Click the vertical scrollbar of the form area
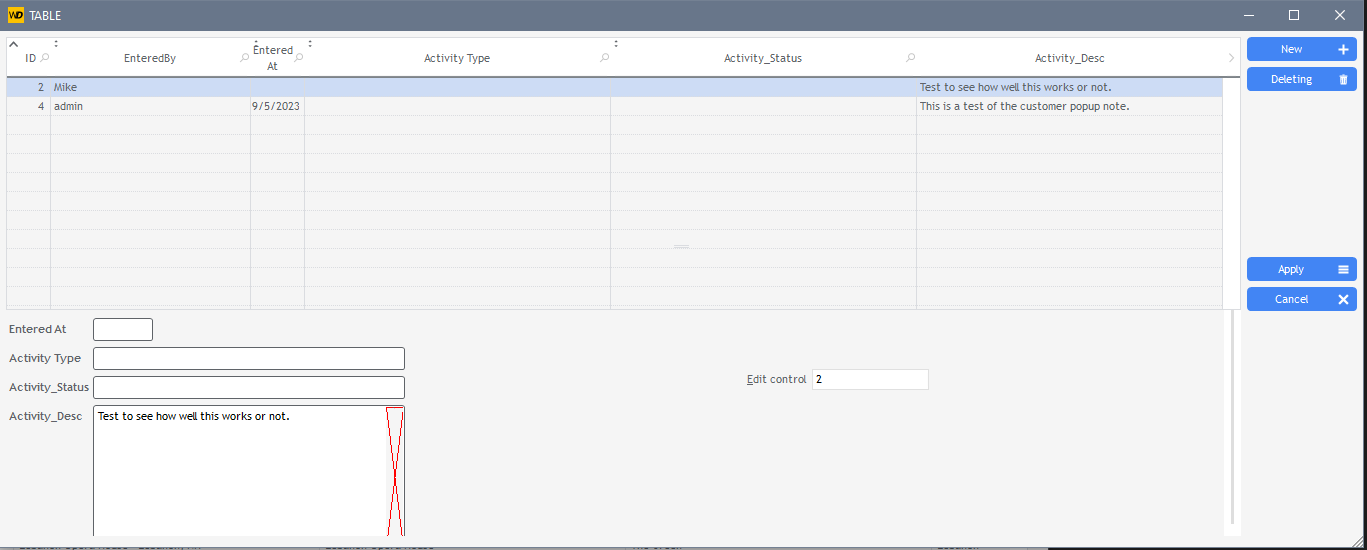The height and width of the screenshot is (550, 1367). pos(1232,420)
